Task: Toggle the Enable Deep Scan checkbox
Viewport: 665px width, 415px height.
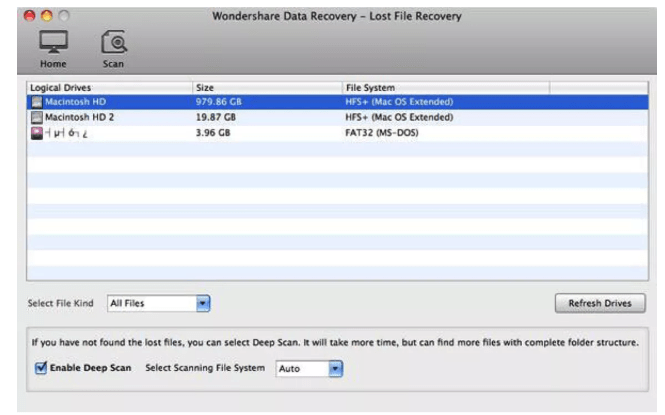Action: coord(41,368)
